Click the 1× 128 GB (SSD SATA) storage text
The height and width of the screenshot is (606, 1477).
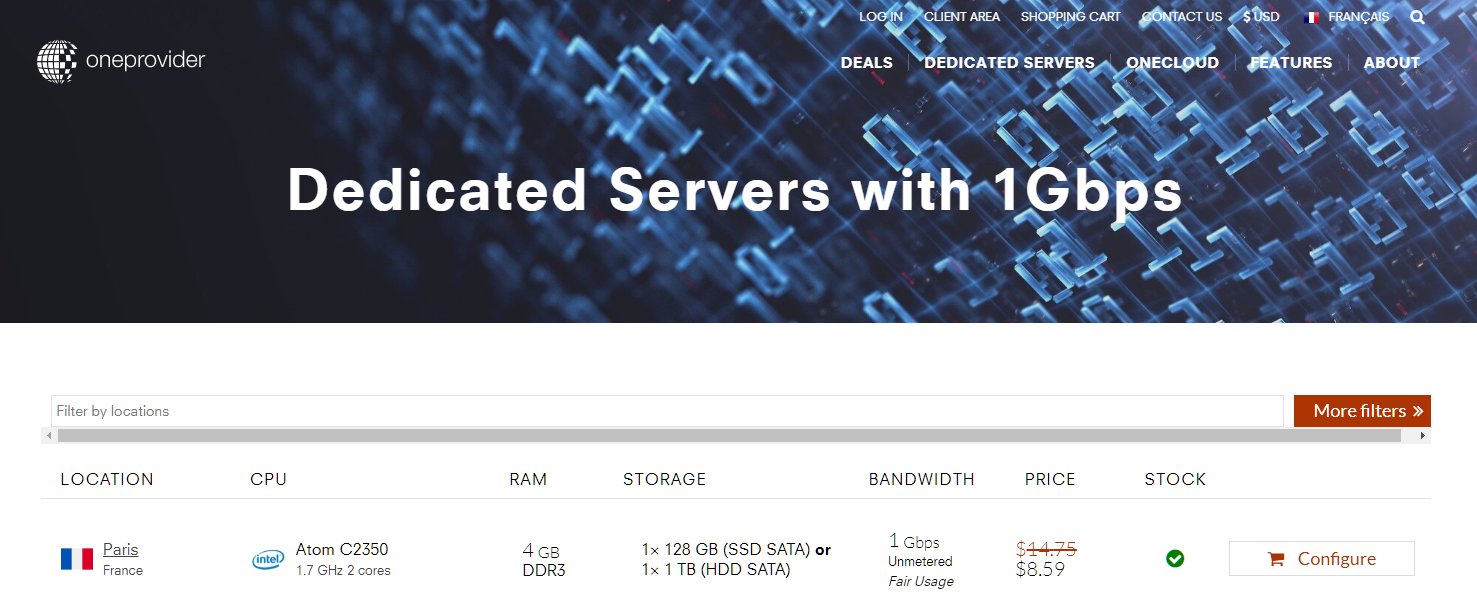click(x=726, y=550)
